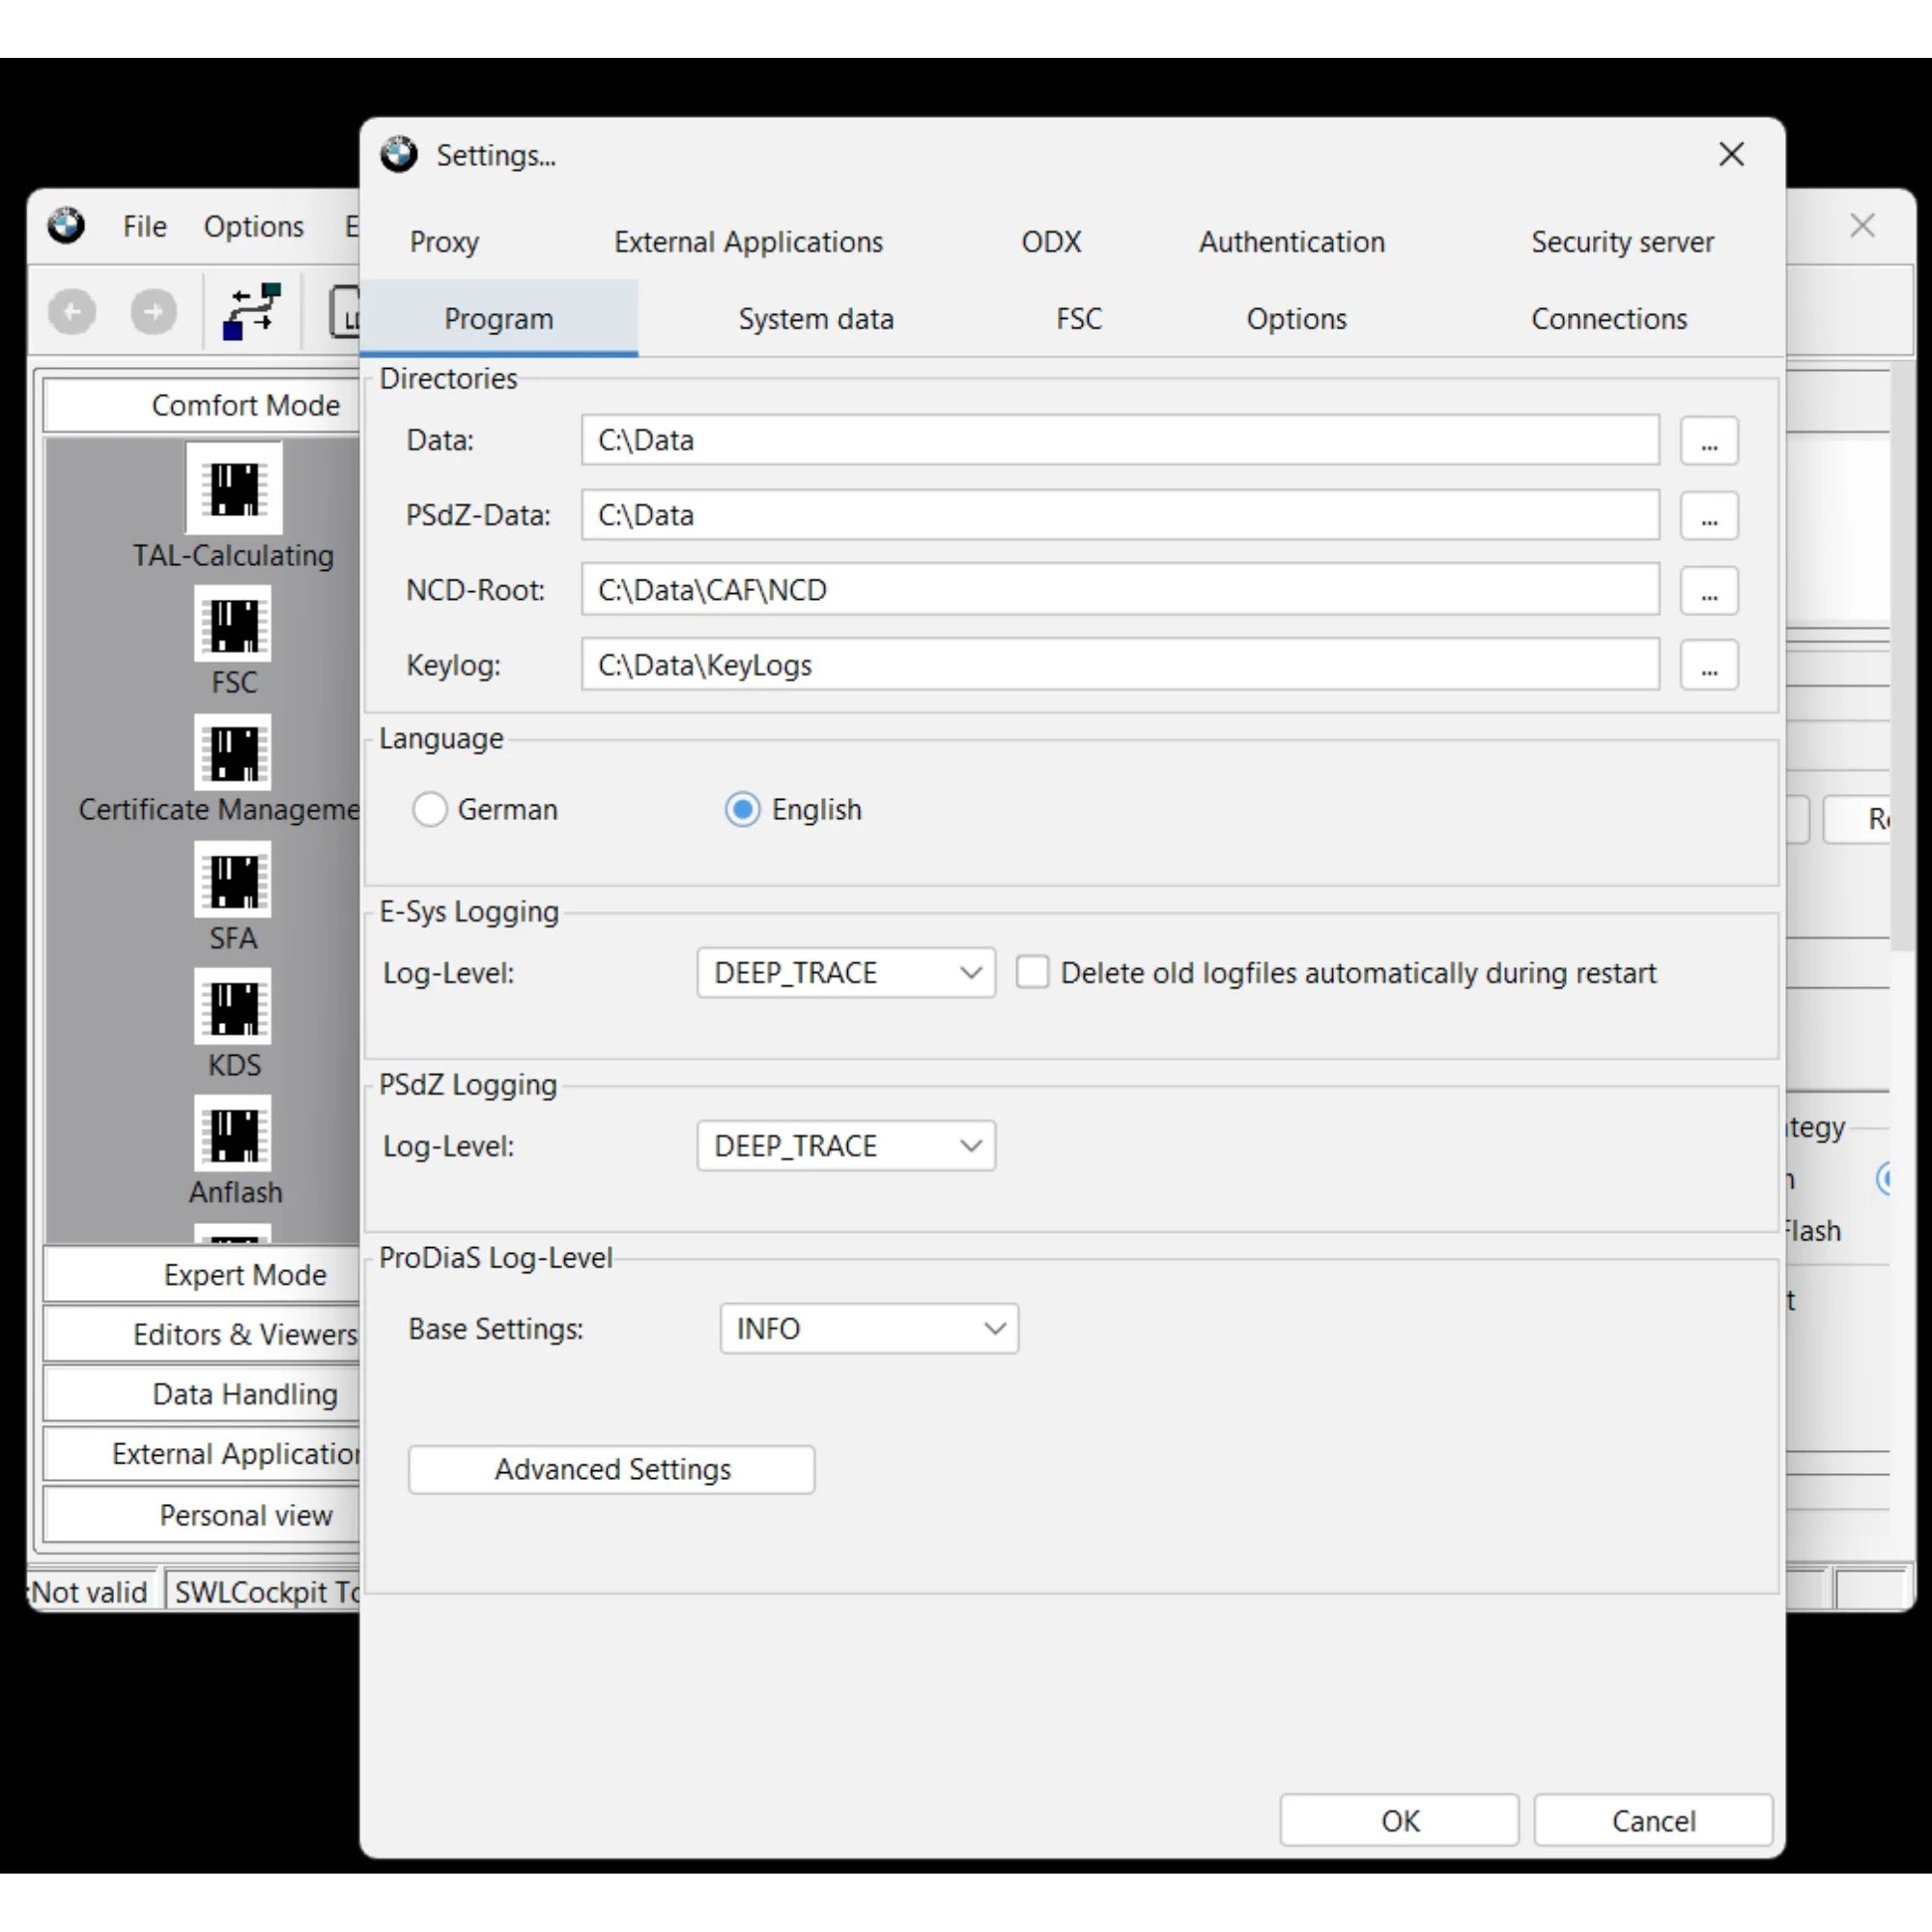
Task: Open the SFA module icon
Action: click(x=233, y=880)
